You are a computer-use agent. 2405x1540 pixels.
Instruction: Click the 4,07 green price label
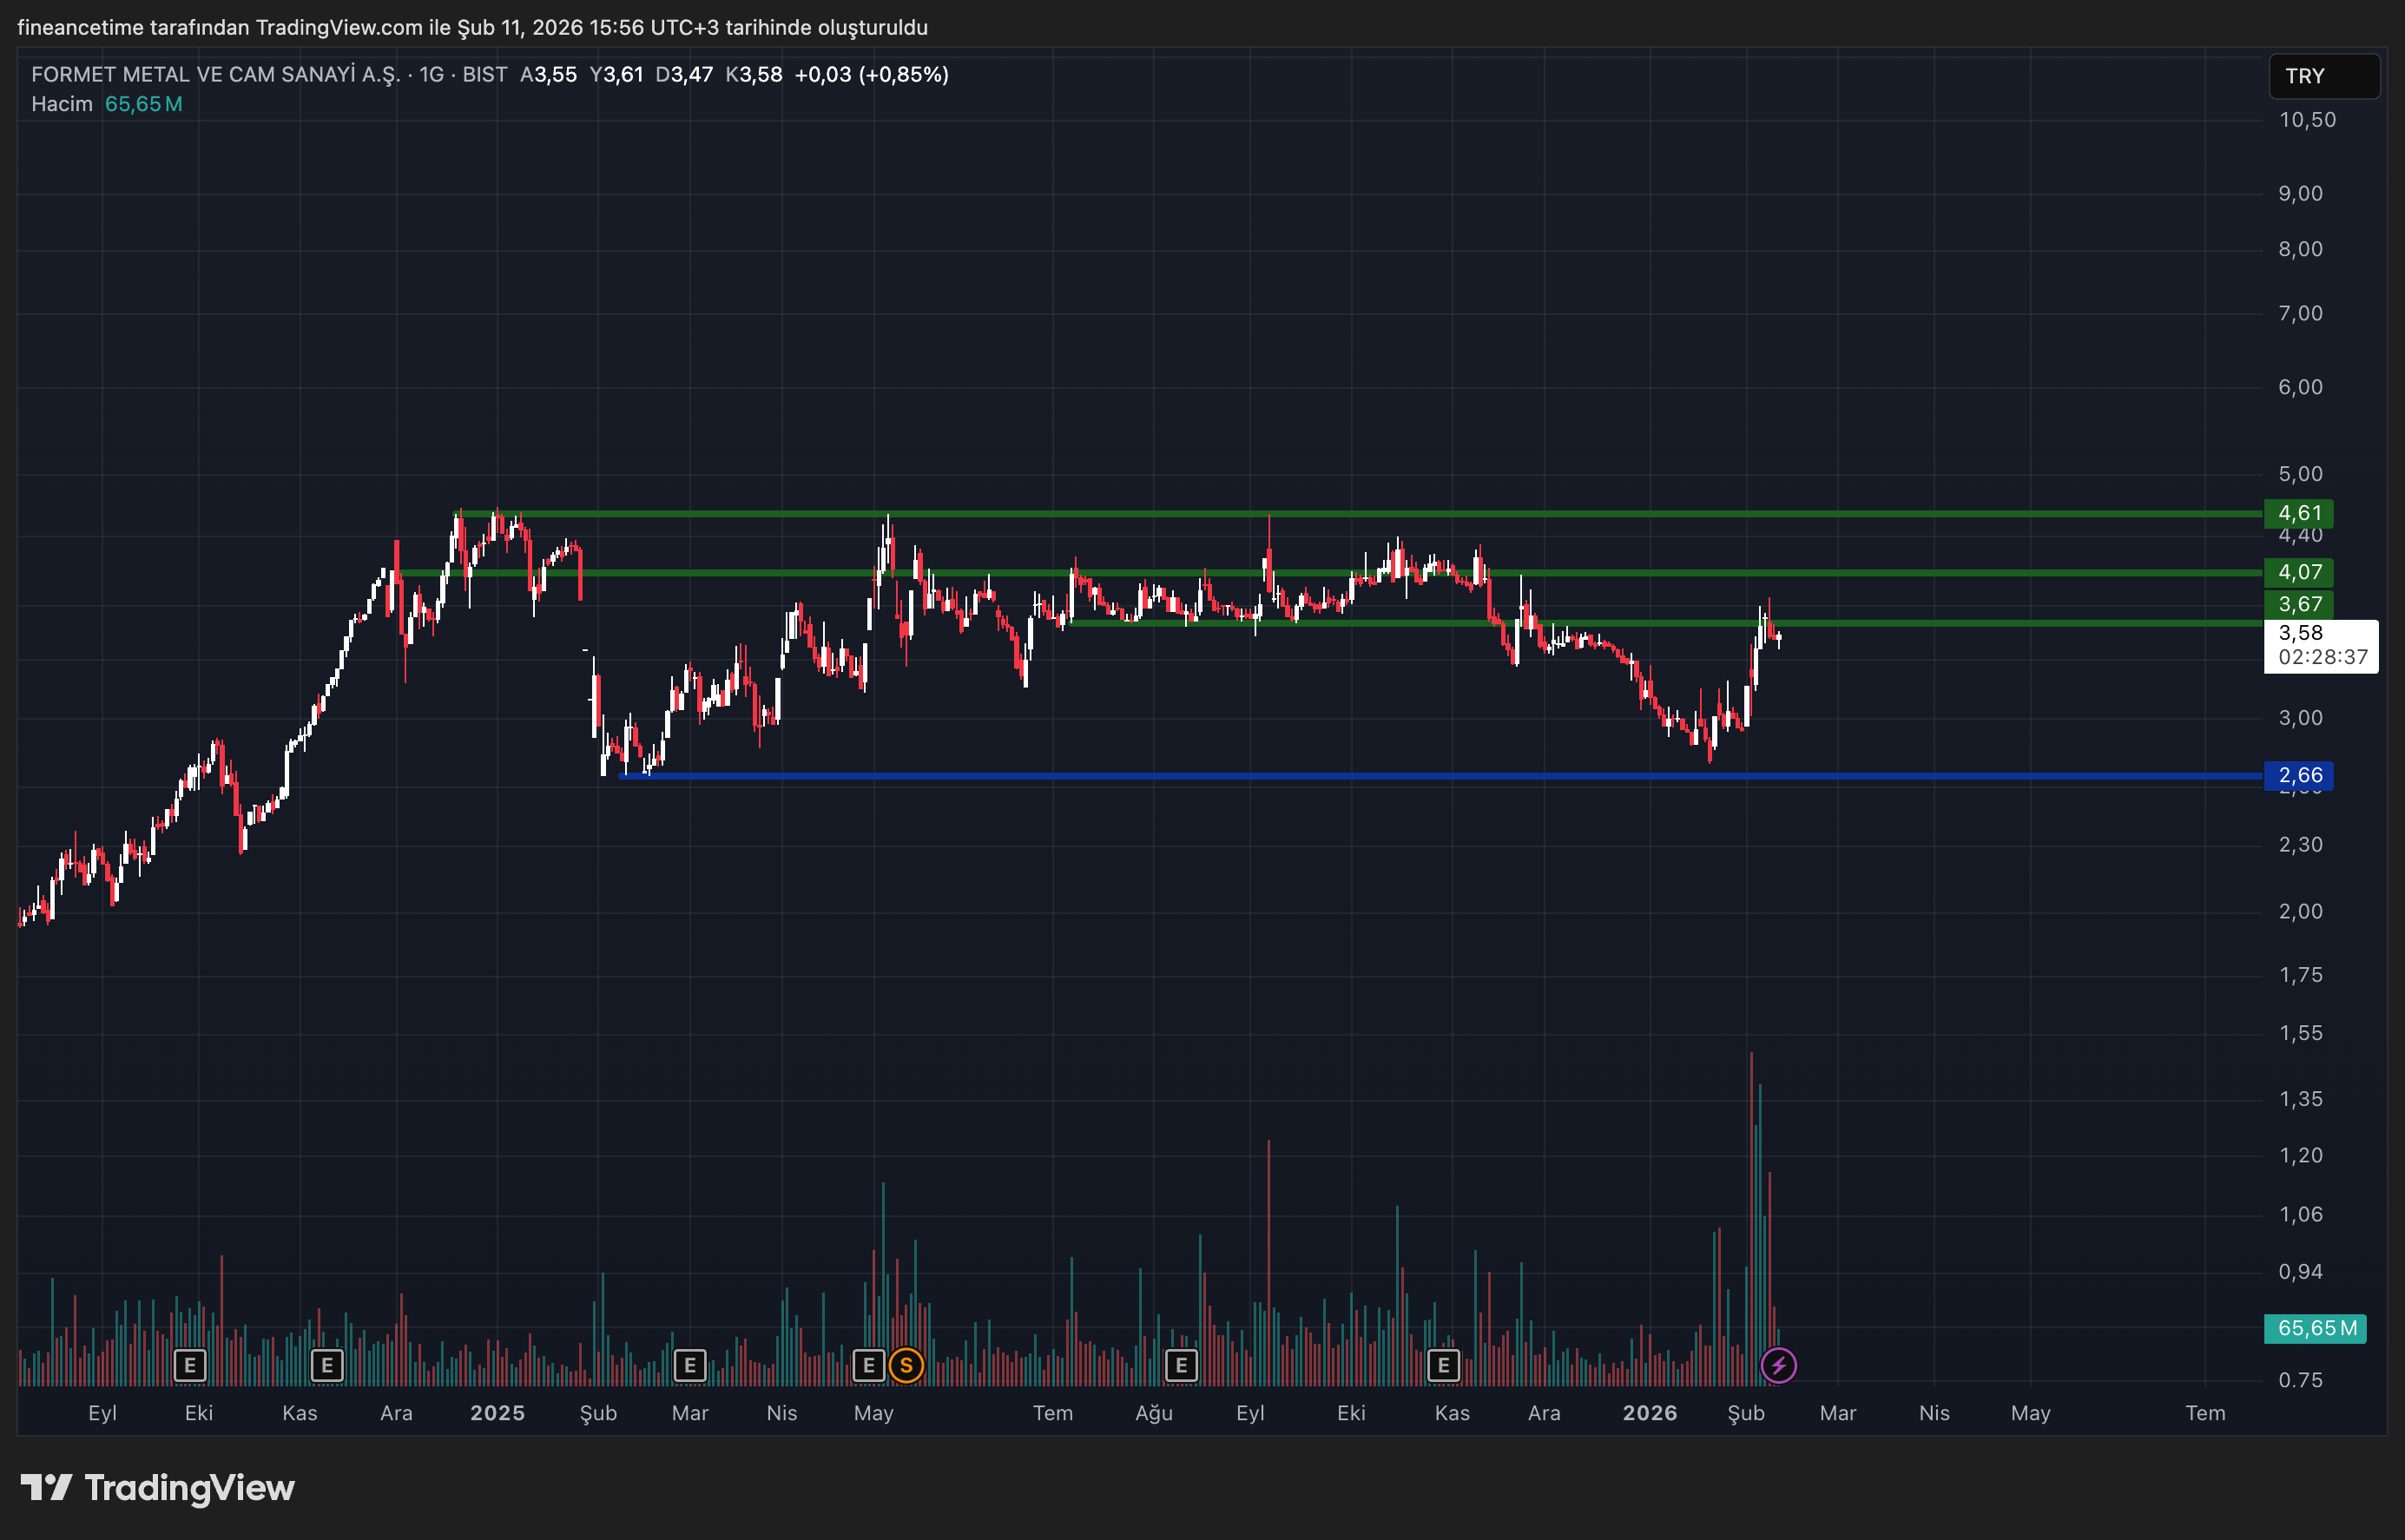point(2298,572)
